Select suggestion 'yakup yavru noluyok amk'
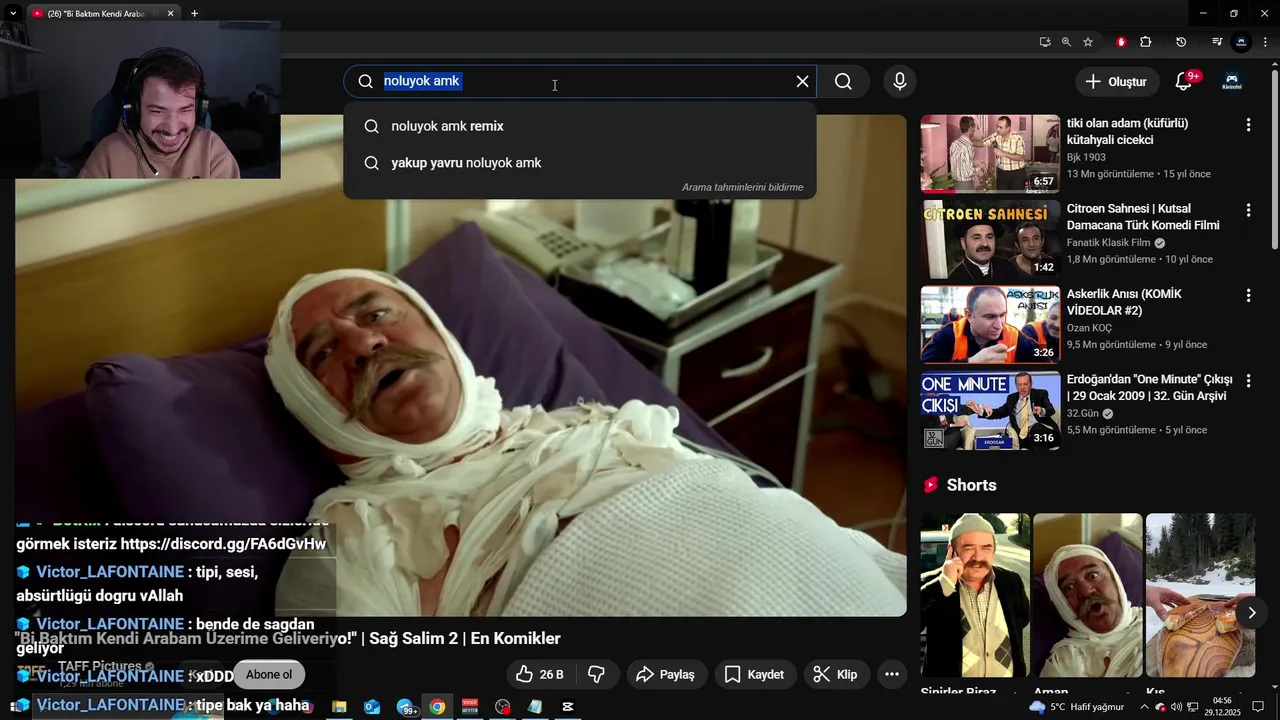Screen dimensions: 1280x720 click(x=579, y=163)
